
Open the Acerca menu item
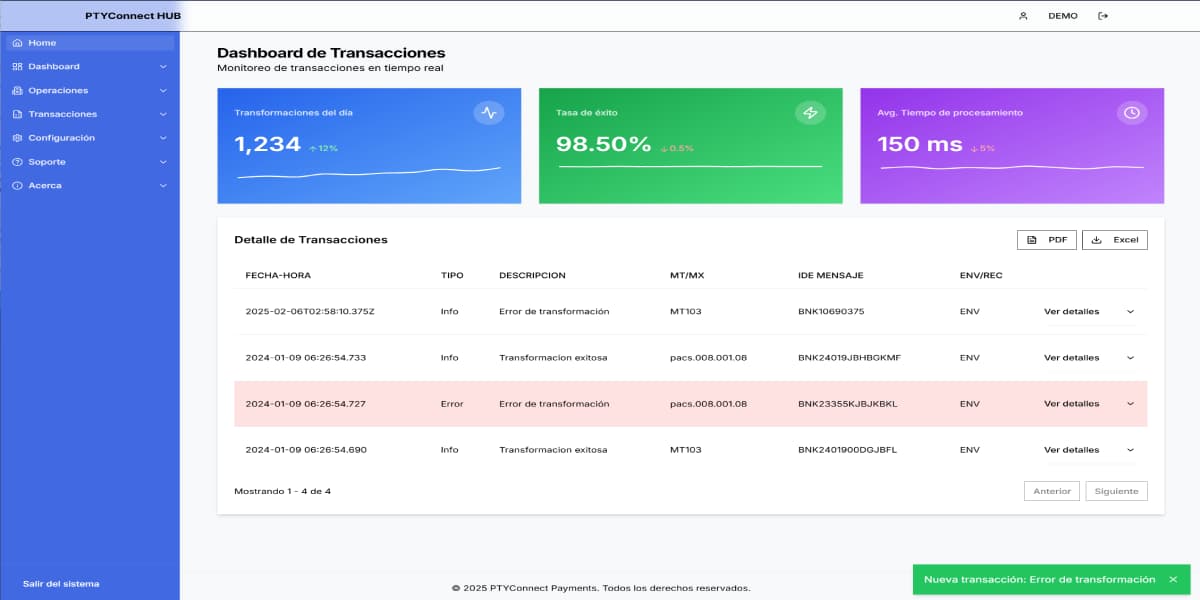tap(90, 186)
